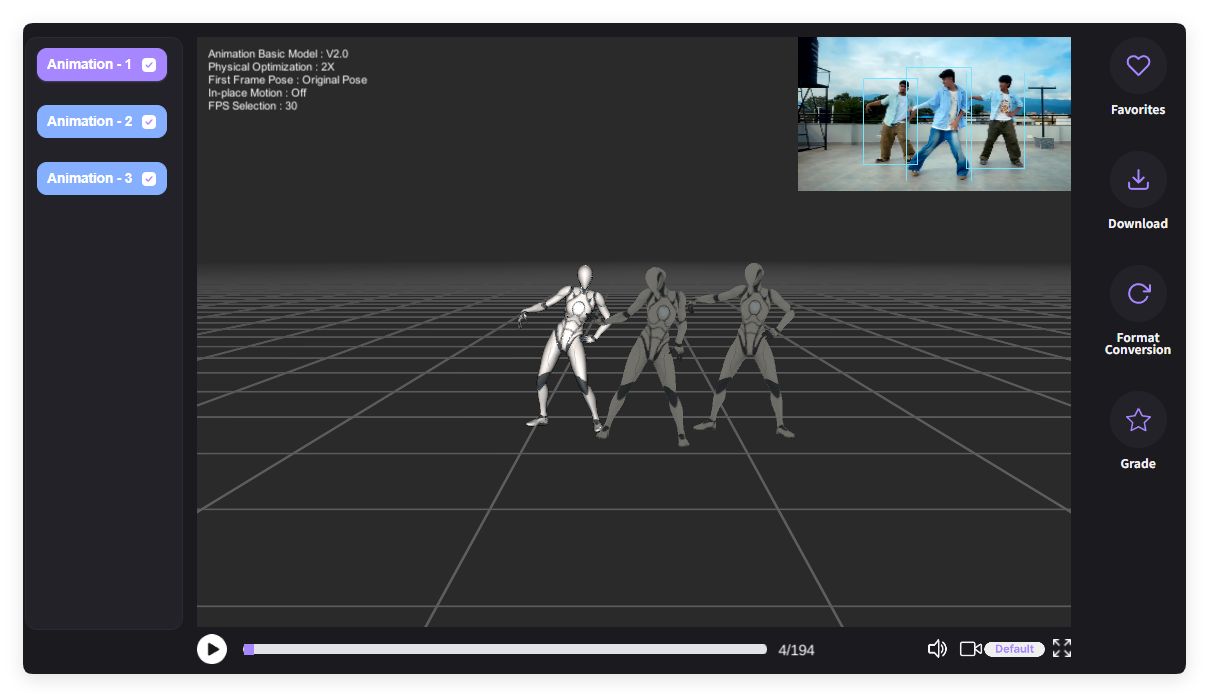This screenshot has width=1209, height=697.
Task: Click the playback progress bar track
Action: [505, 649]
